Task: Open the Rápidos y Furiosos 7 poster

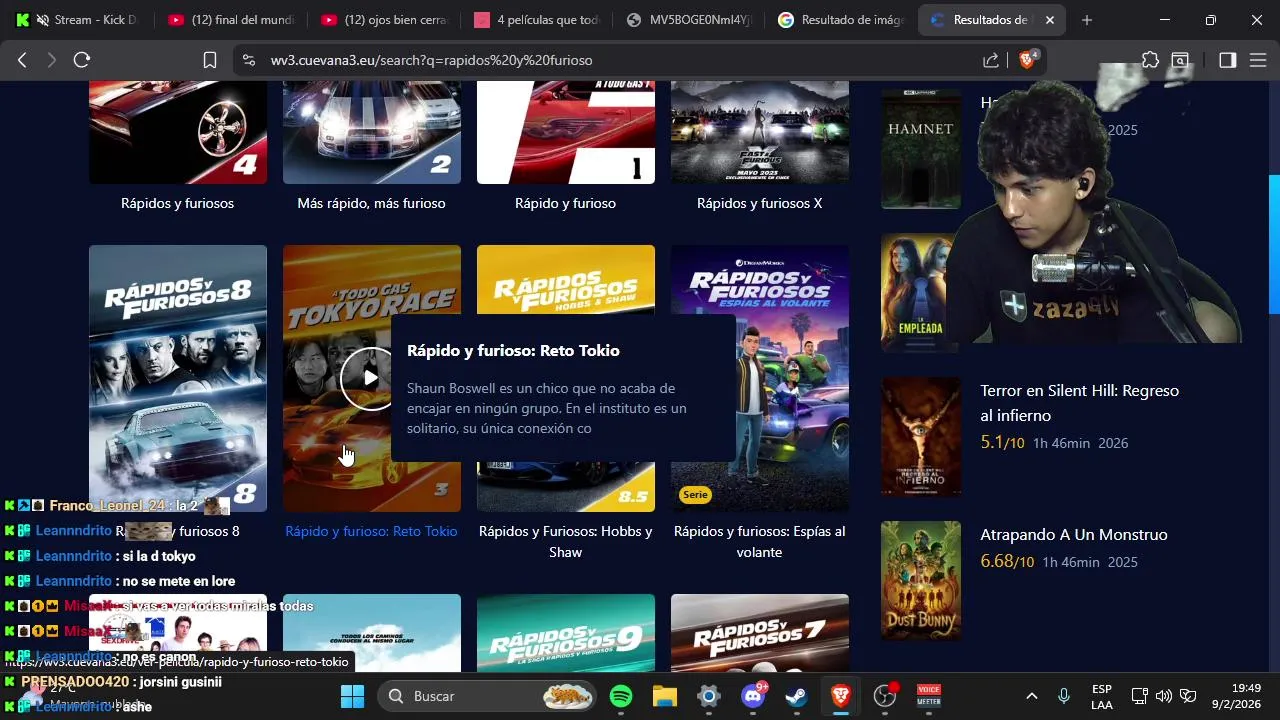Action: click(x=760, y=633)
